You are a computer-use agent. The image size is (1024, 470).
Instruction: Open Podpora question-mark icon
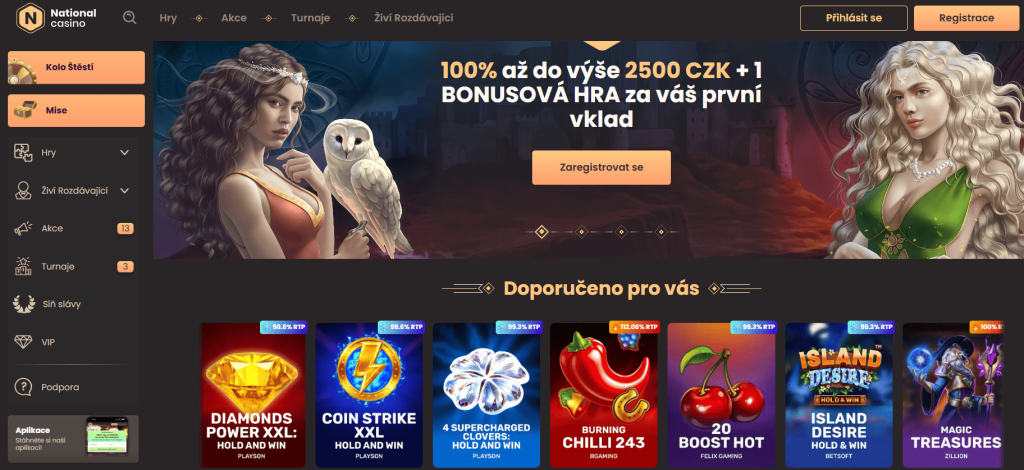tap(24, 387)
